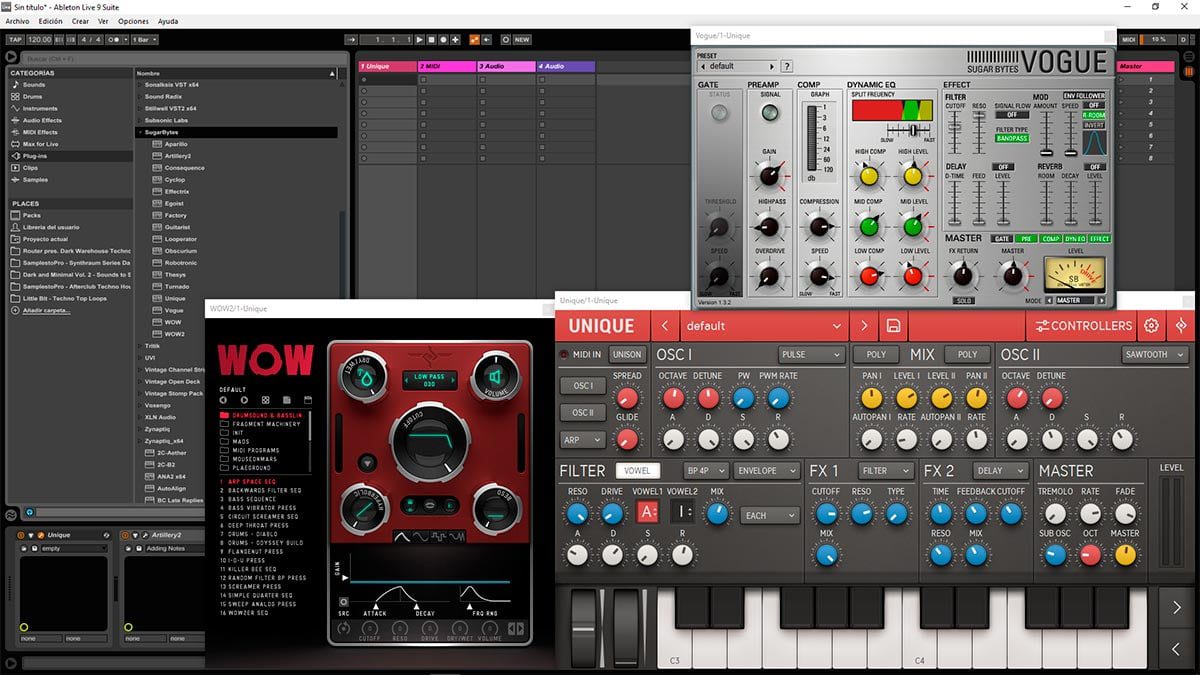
Task: Open CONTROLLERS in Unique
Action: click(x=1083, y=326)
